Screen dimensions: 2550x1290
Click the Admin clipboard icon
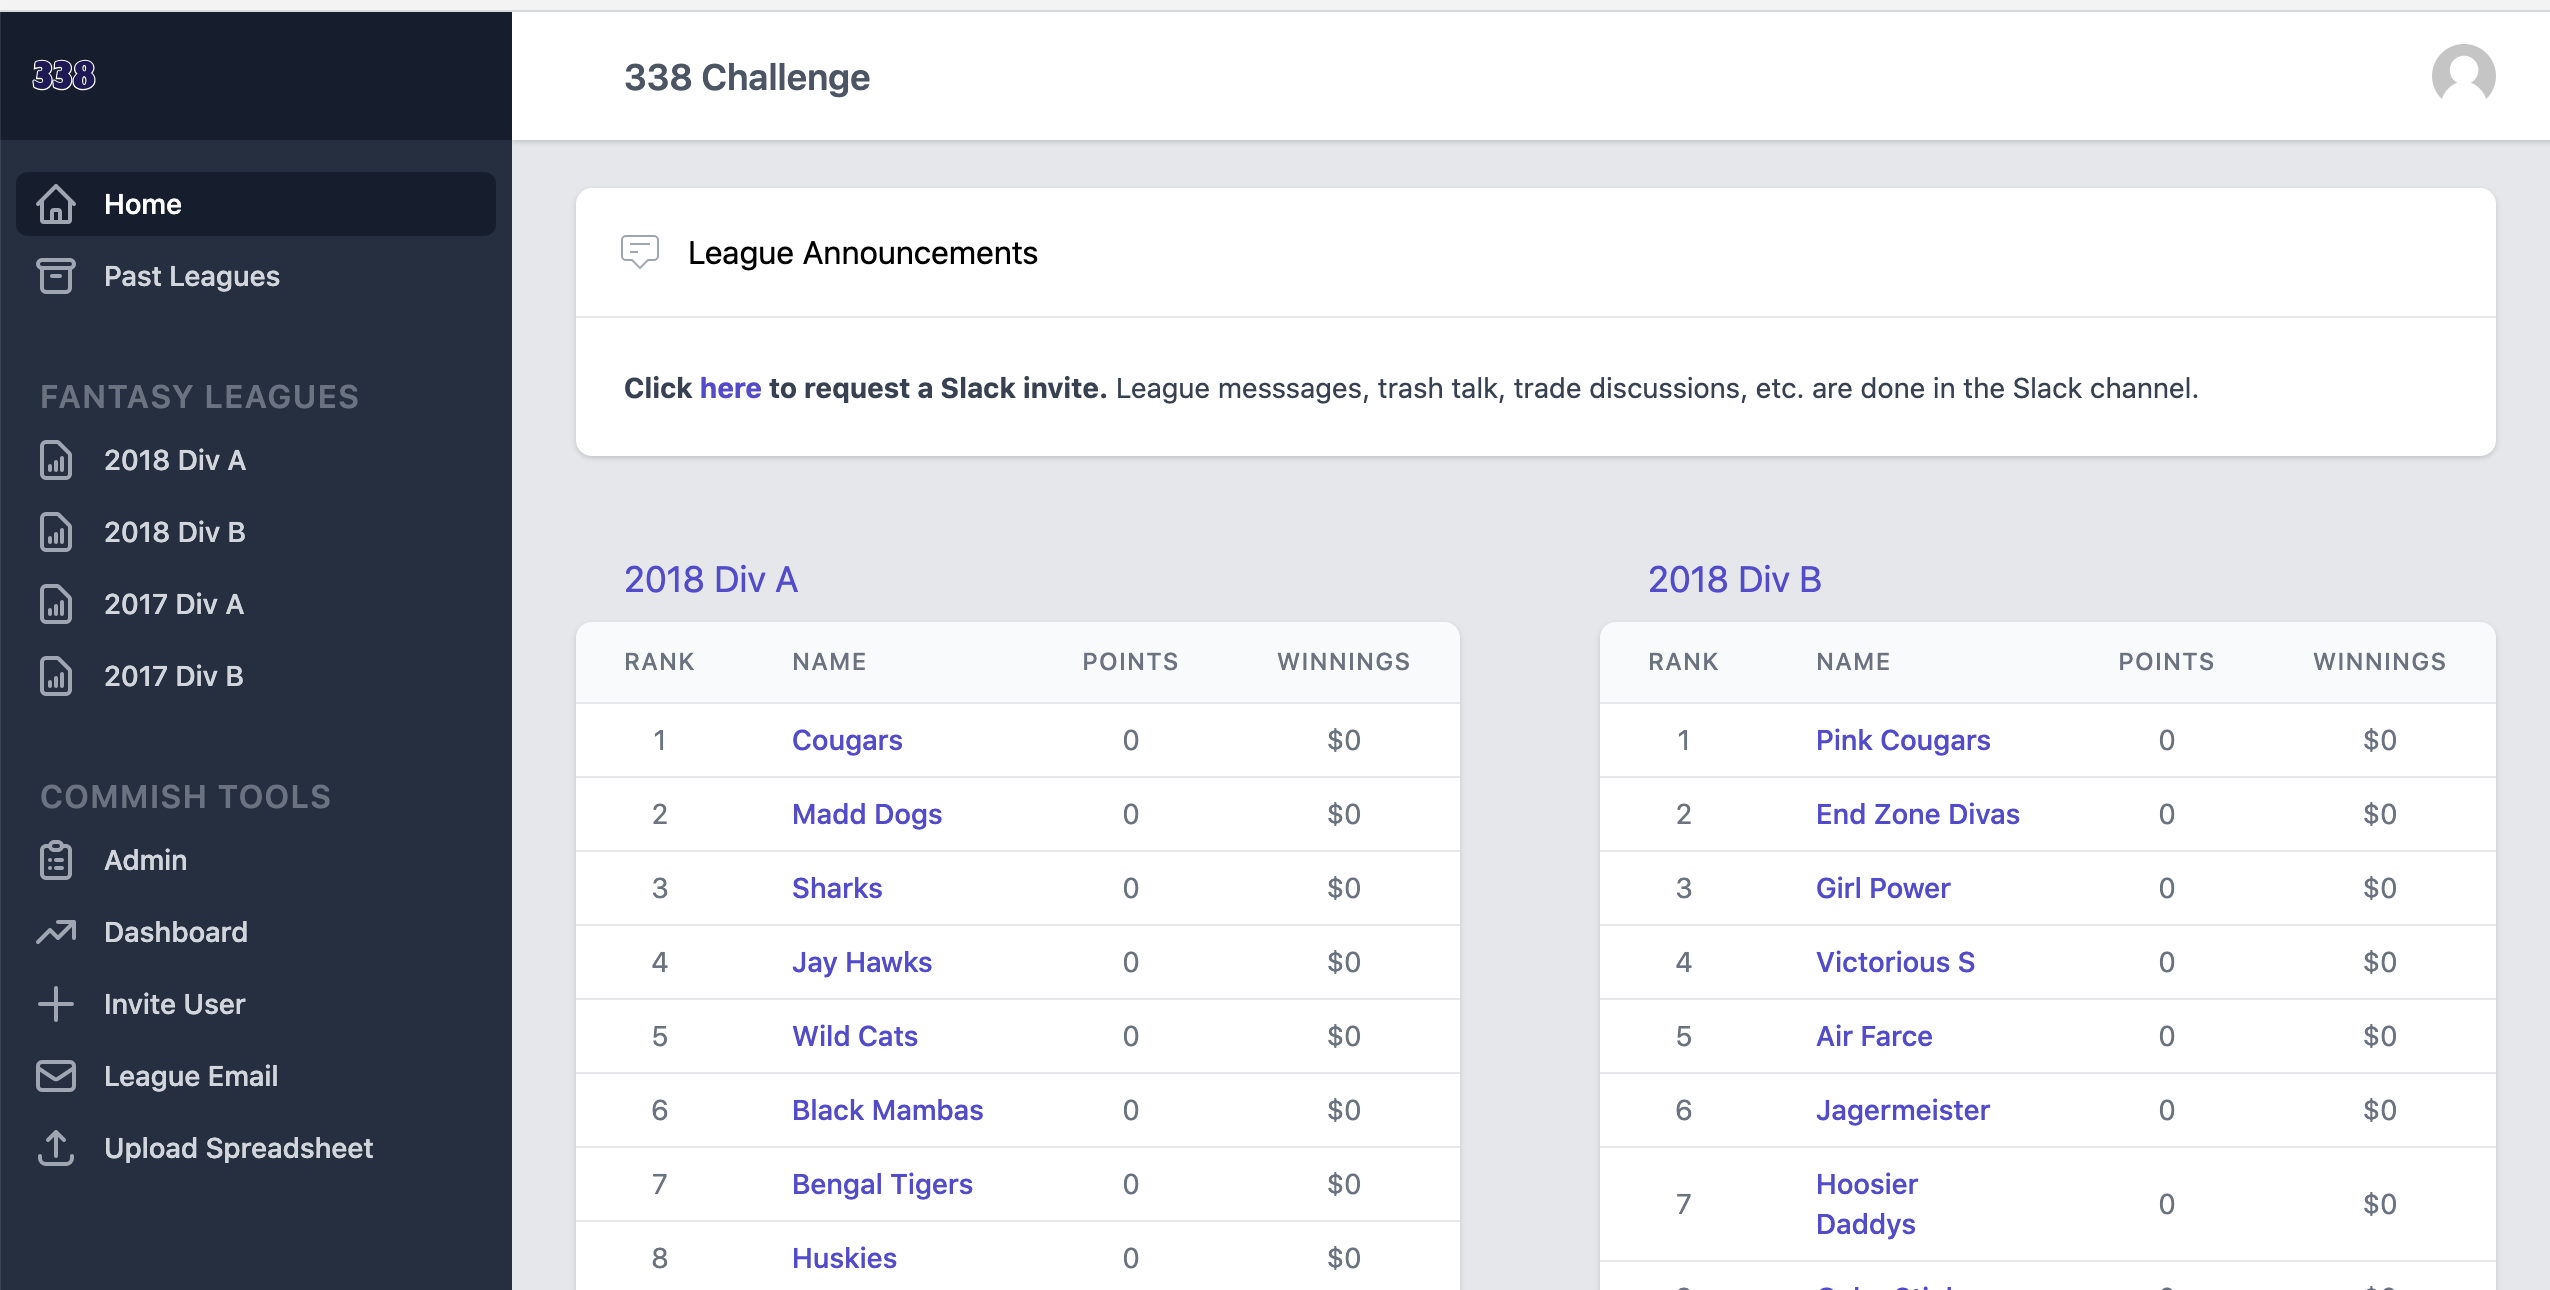[x=56, y=860]
